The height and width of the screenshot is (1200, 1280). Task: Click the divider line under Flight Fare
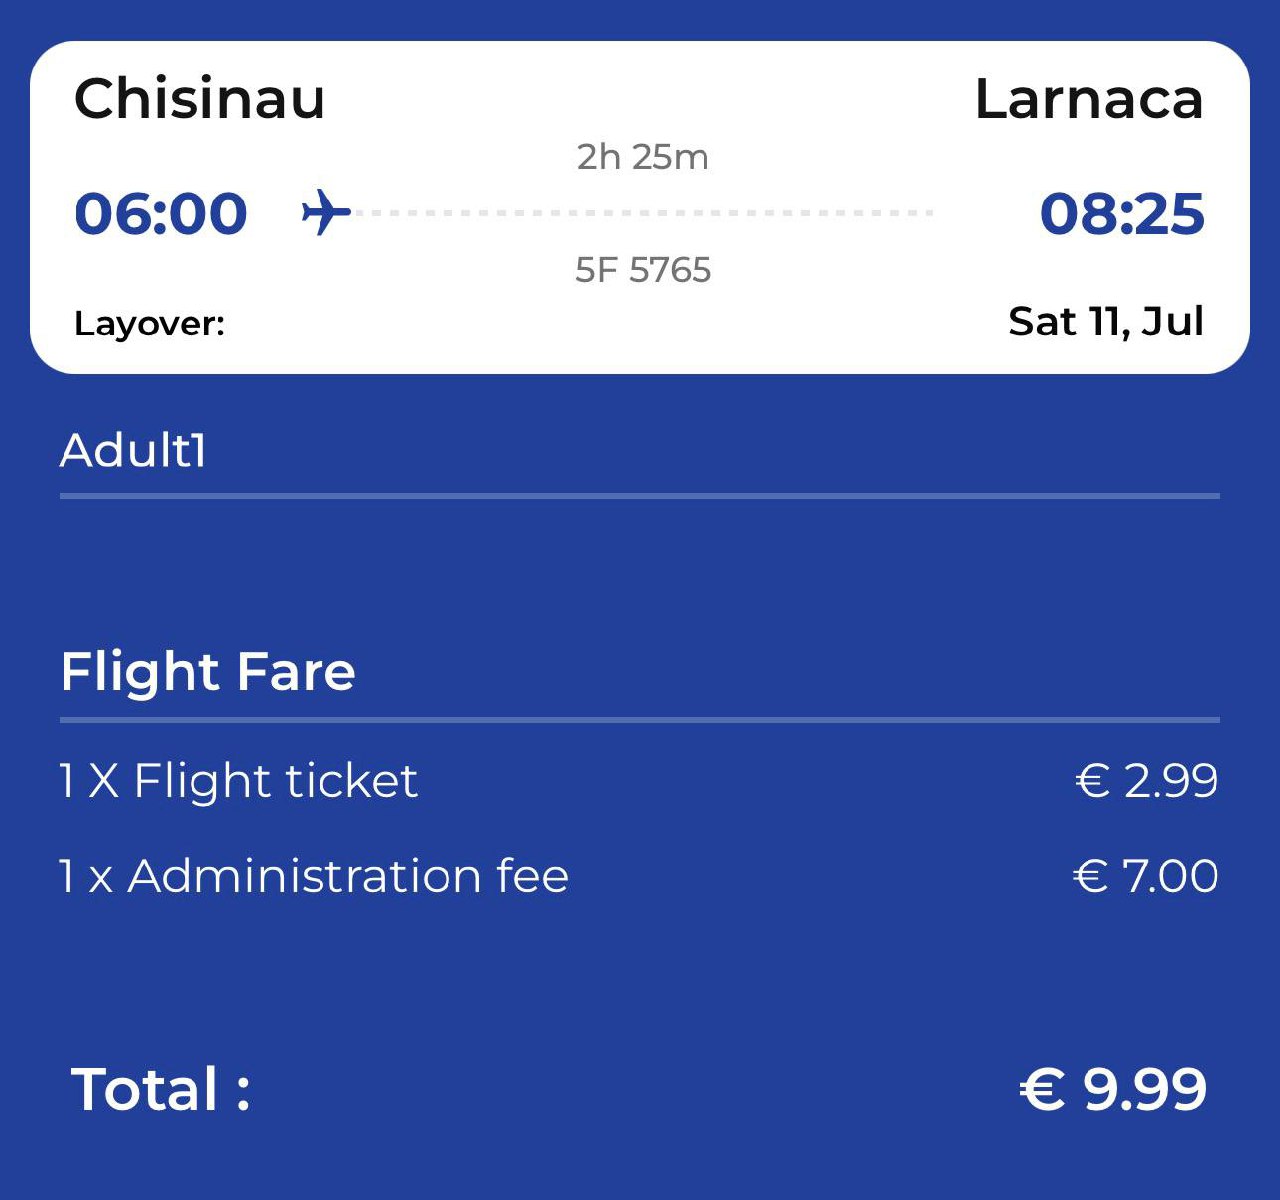click(640, 720)
